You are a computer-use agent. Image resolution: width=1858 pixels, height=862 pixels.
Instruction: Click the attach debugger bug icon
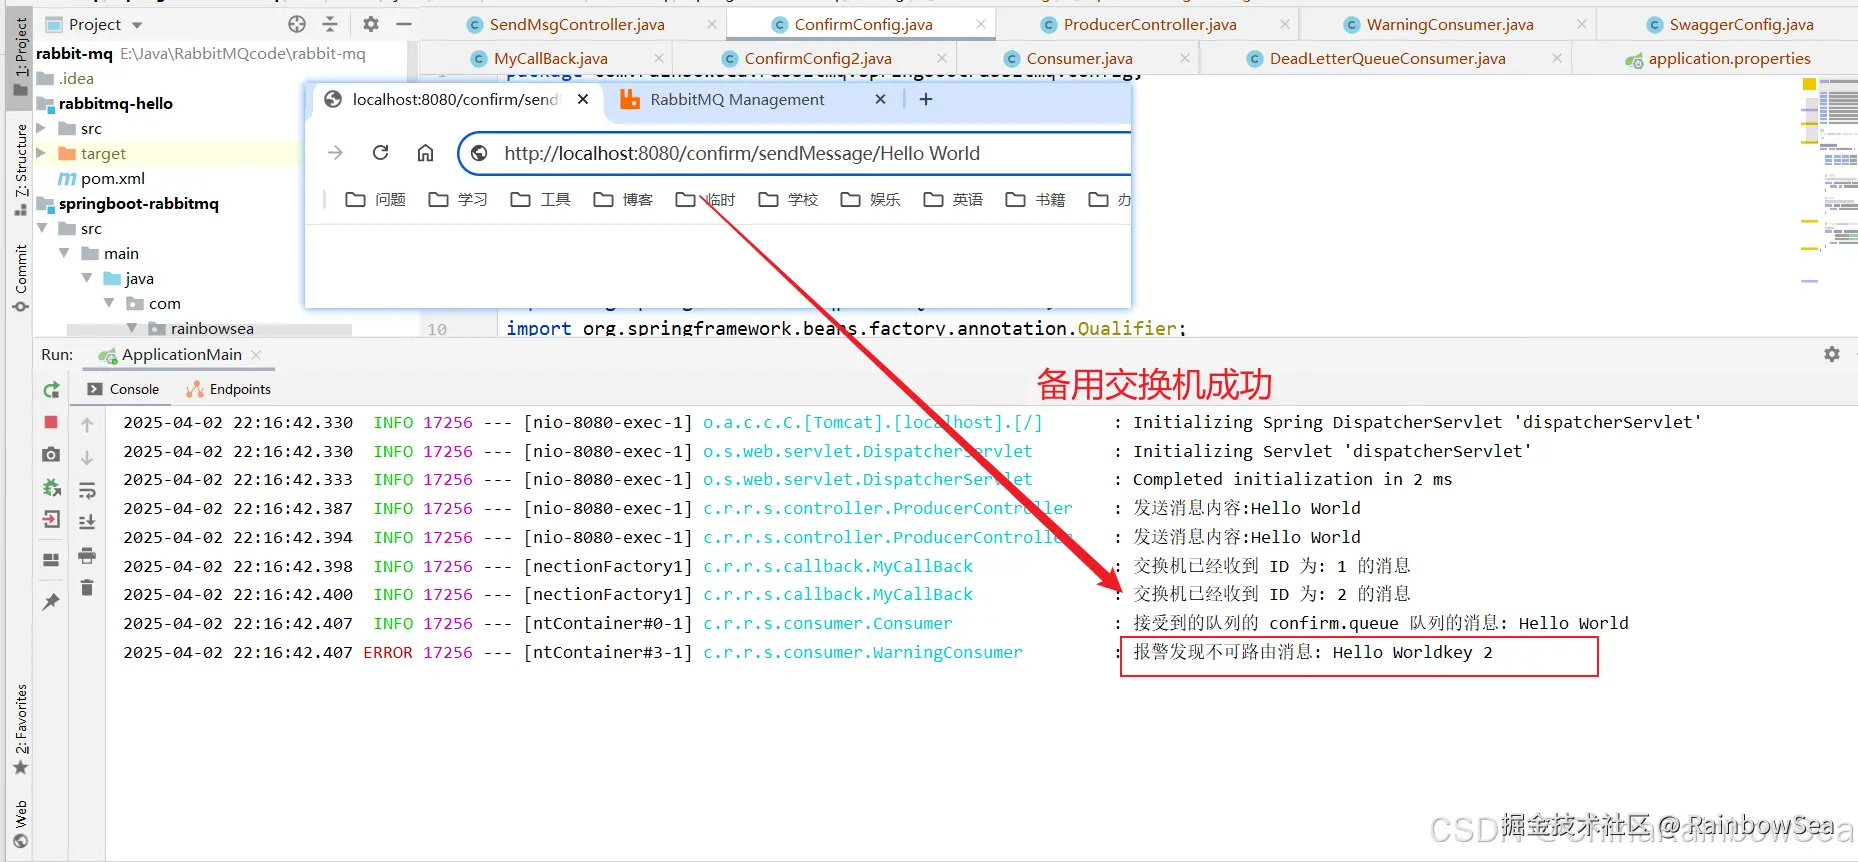[51, 488]
